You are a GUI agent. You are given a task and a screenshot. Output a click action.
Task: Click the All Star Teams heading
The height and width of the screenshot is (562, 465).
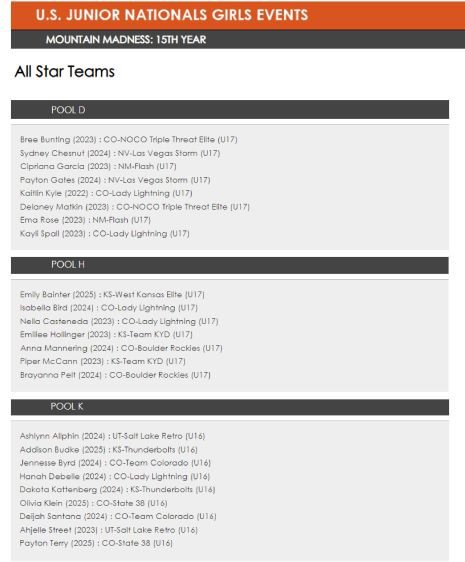[65, 71]
